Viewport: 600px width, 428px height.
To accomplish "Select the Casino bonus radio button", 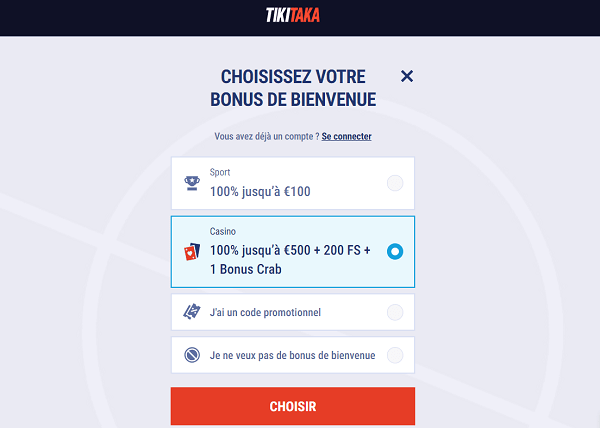I will (395, 251).
